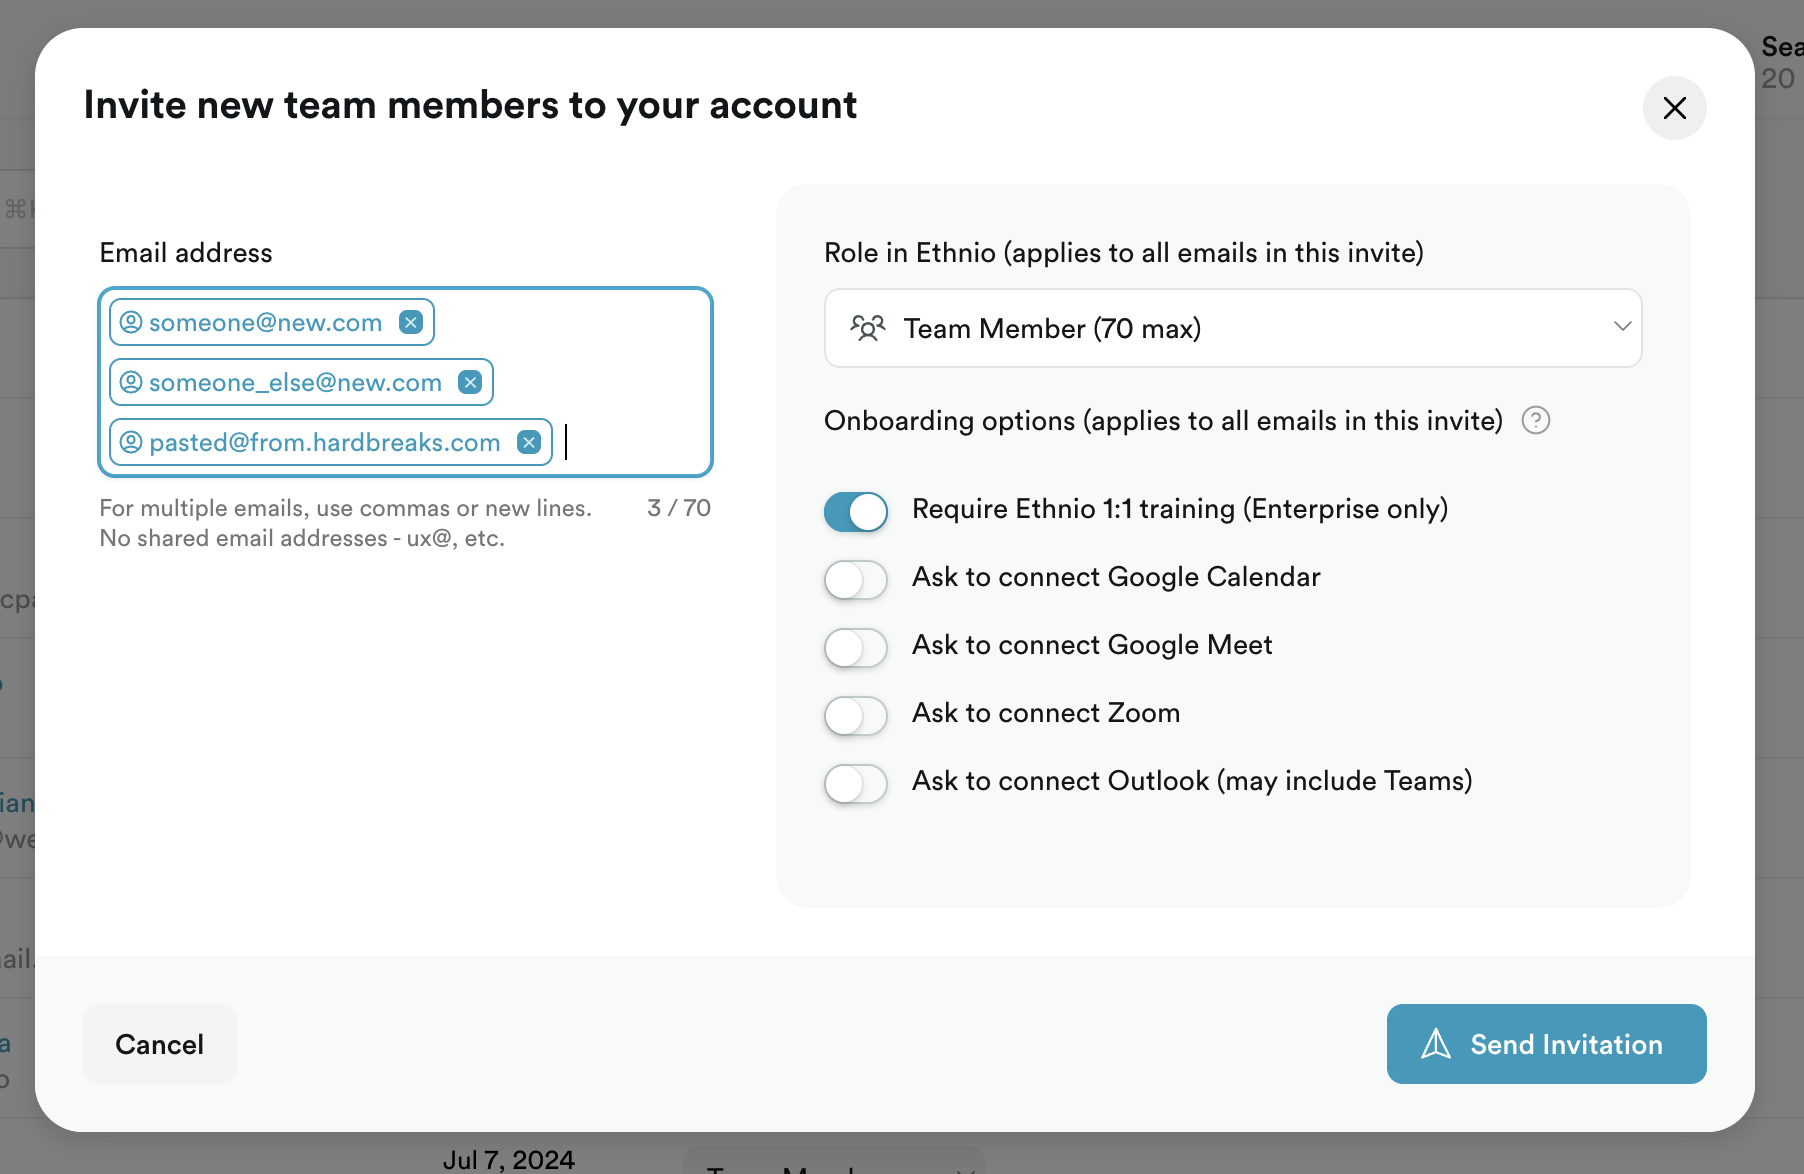Disable Require Ethnio 1:1 training toggle
The image size is (1804, 1174).
tap(856, 511)
